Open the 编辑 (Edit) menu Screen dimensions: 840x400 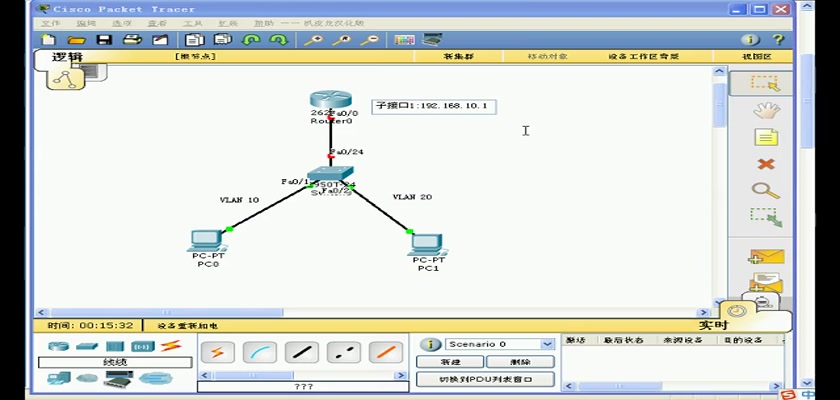pyautogui.click(x=86, y=22)
